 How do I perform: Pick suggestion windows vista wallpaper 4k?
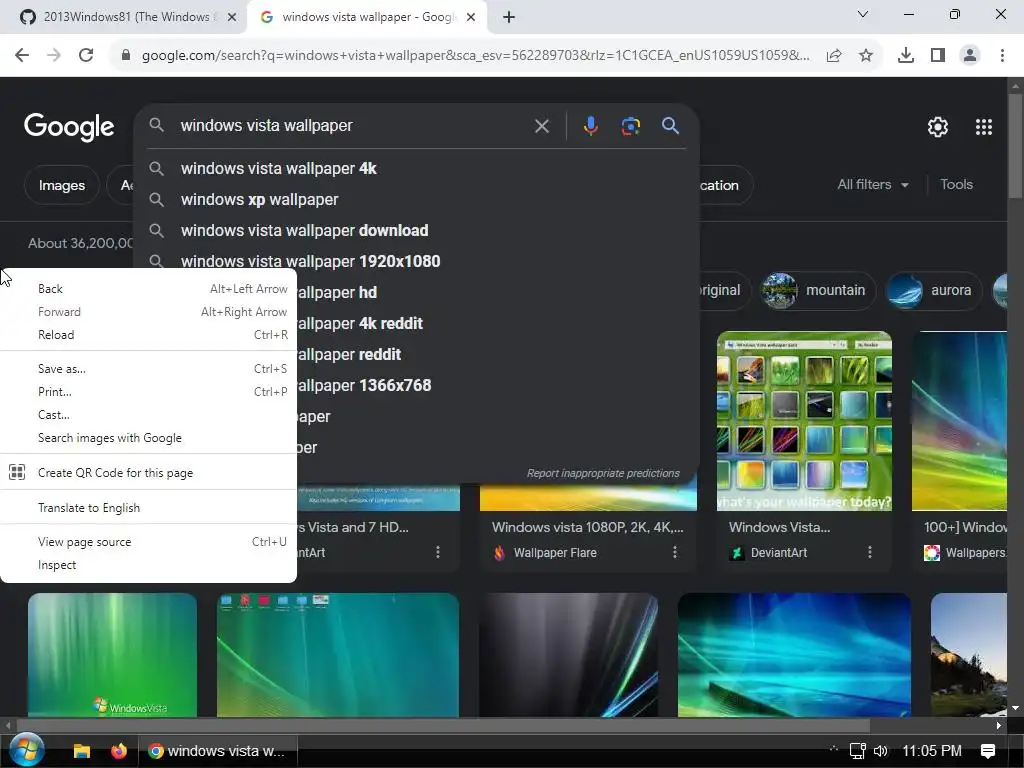(417, 168)
